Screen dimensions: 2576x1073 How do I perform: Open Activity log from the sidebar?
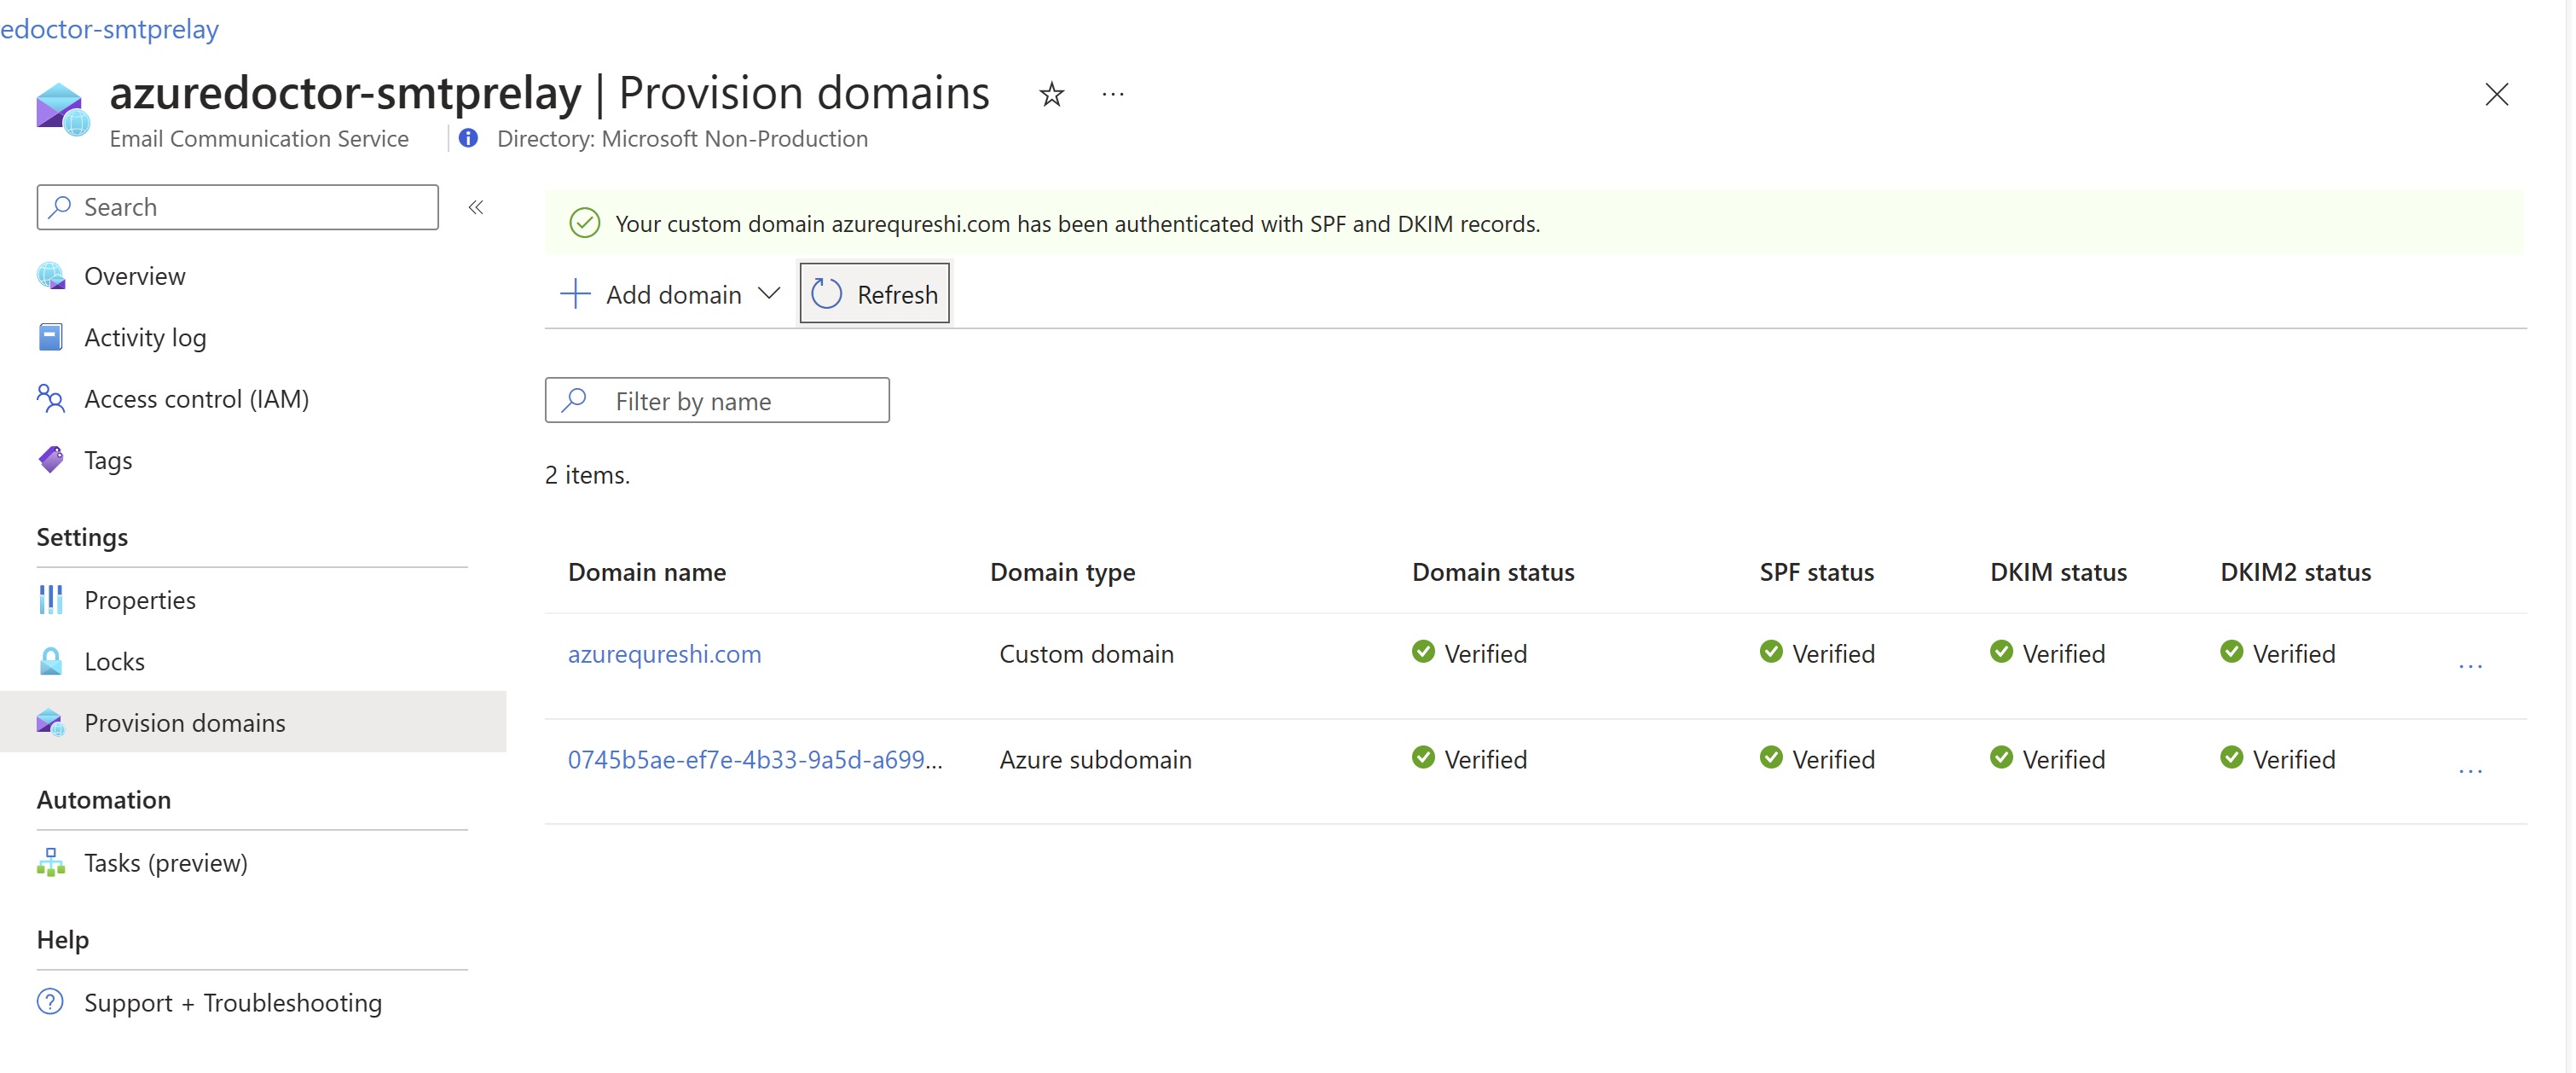pos(145,338)
